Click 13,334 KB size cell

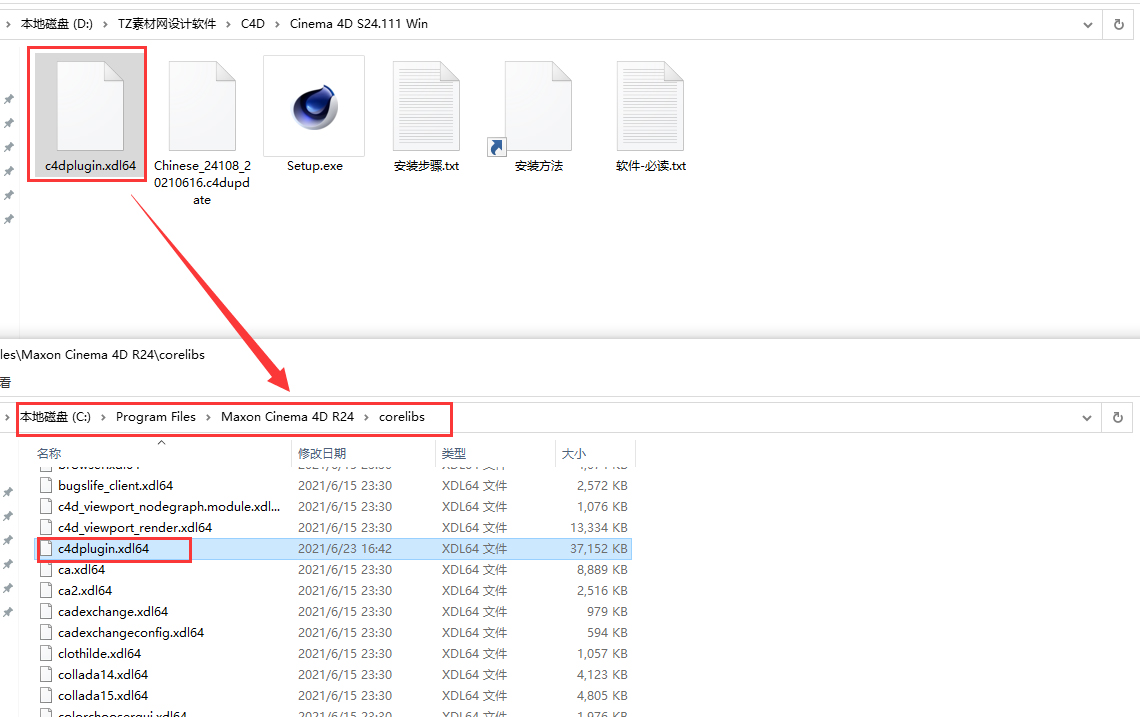pos(598,527)
